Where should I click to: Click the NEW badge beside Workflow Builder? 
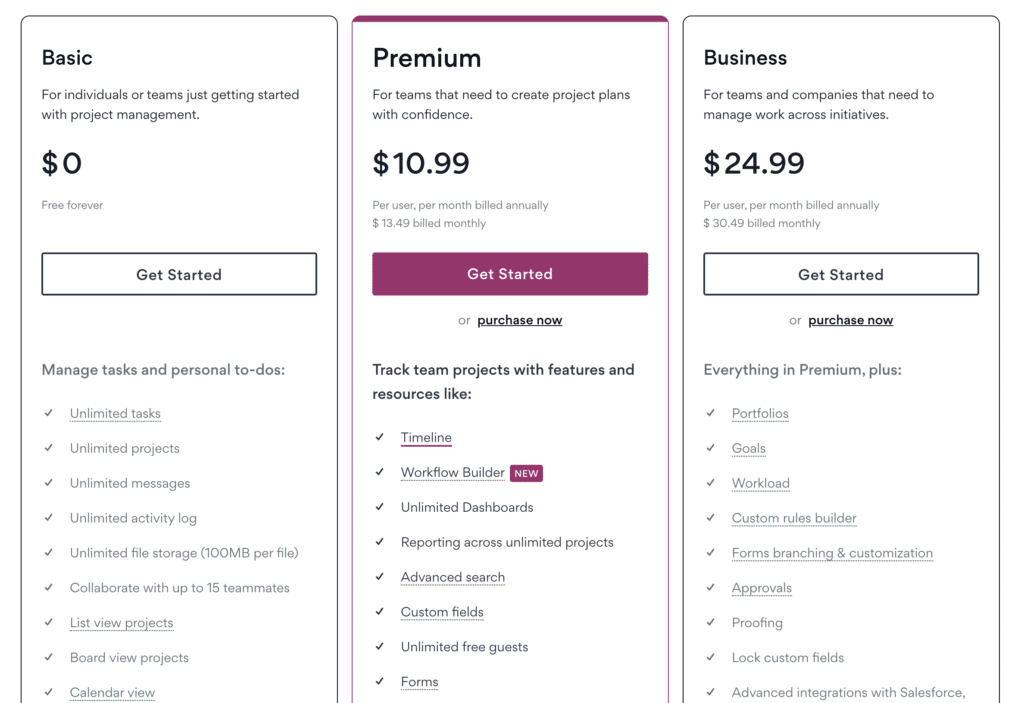(x=526, y=473)
